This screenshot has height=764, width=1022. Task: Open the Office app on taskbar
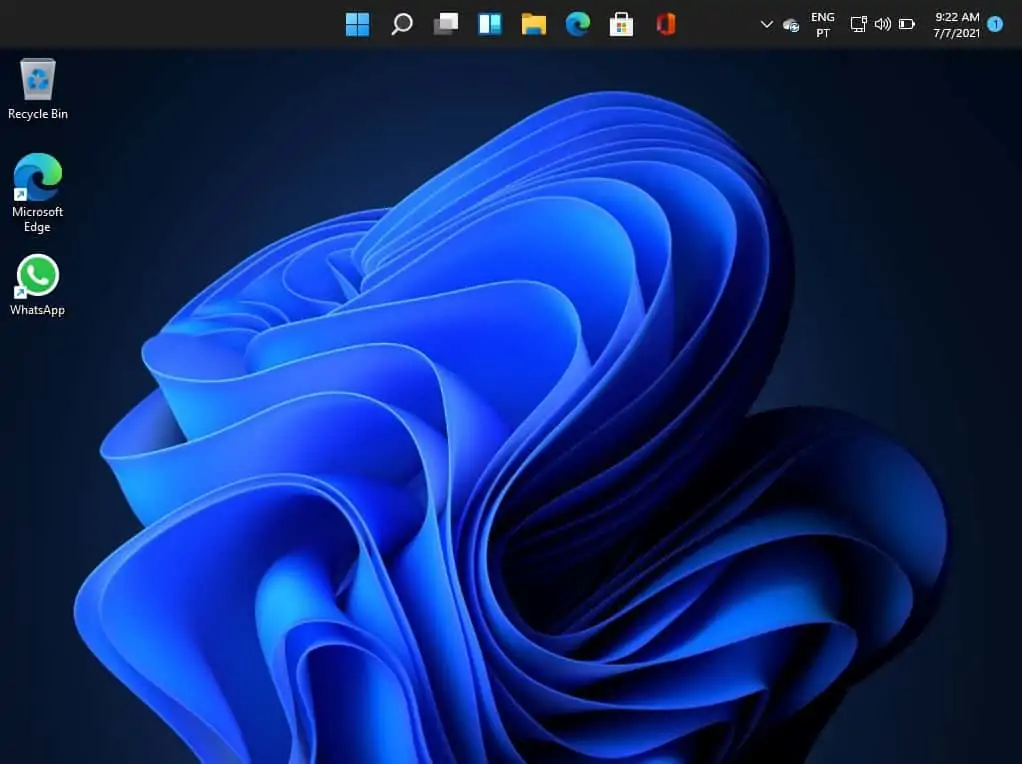tap(665, 25)
